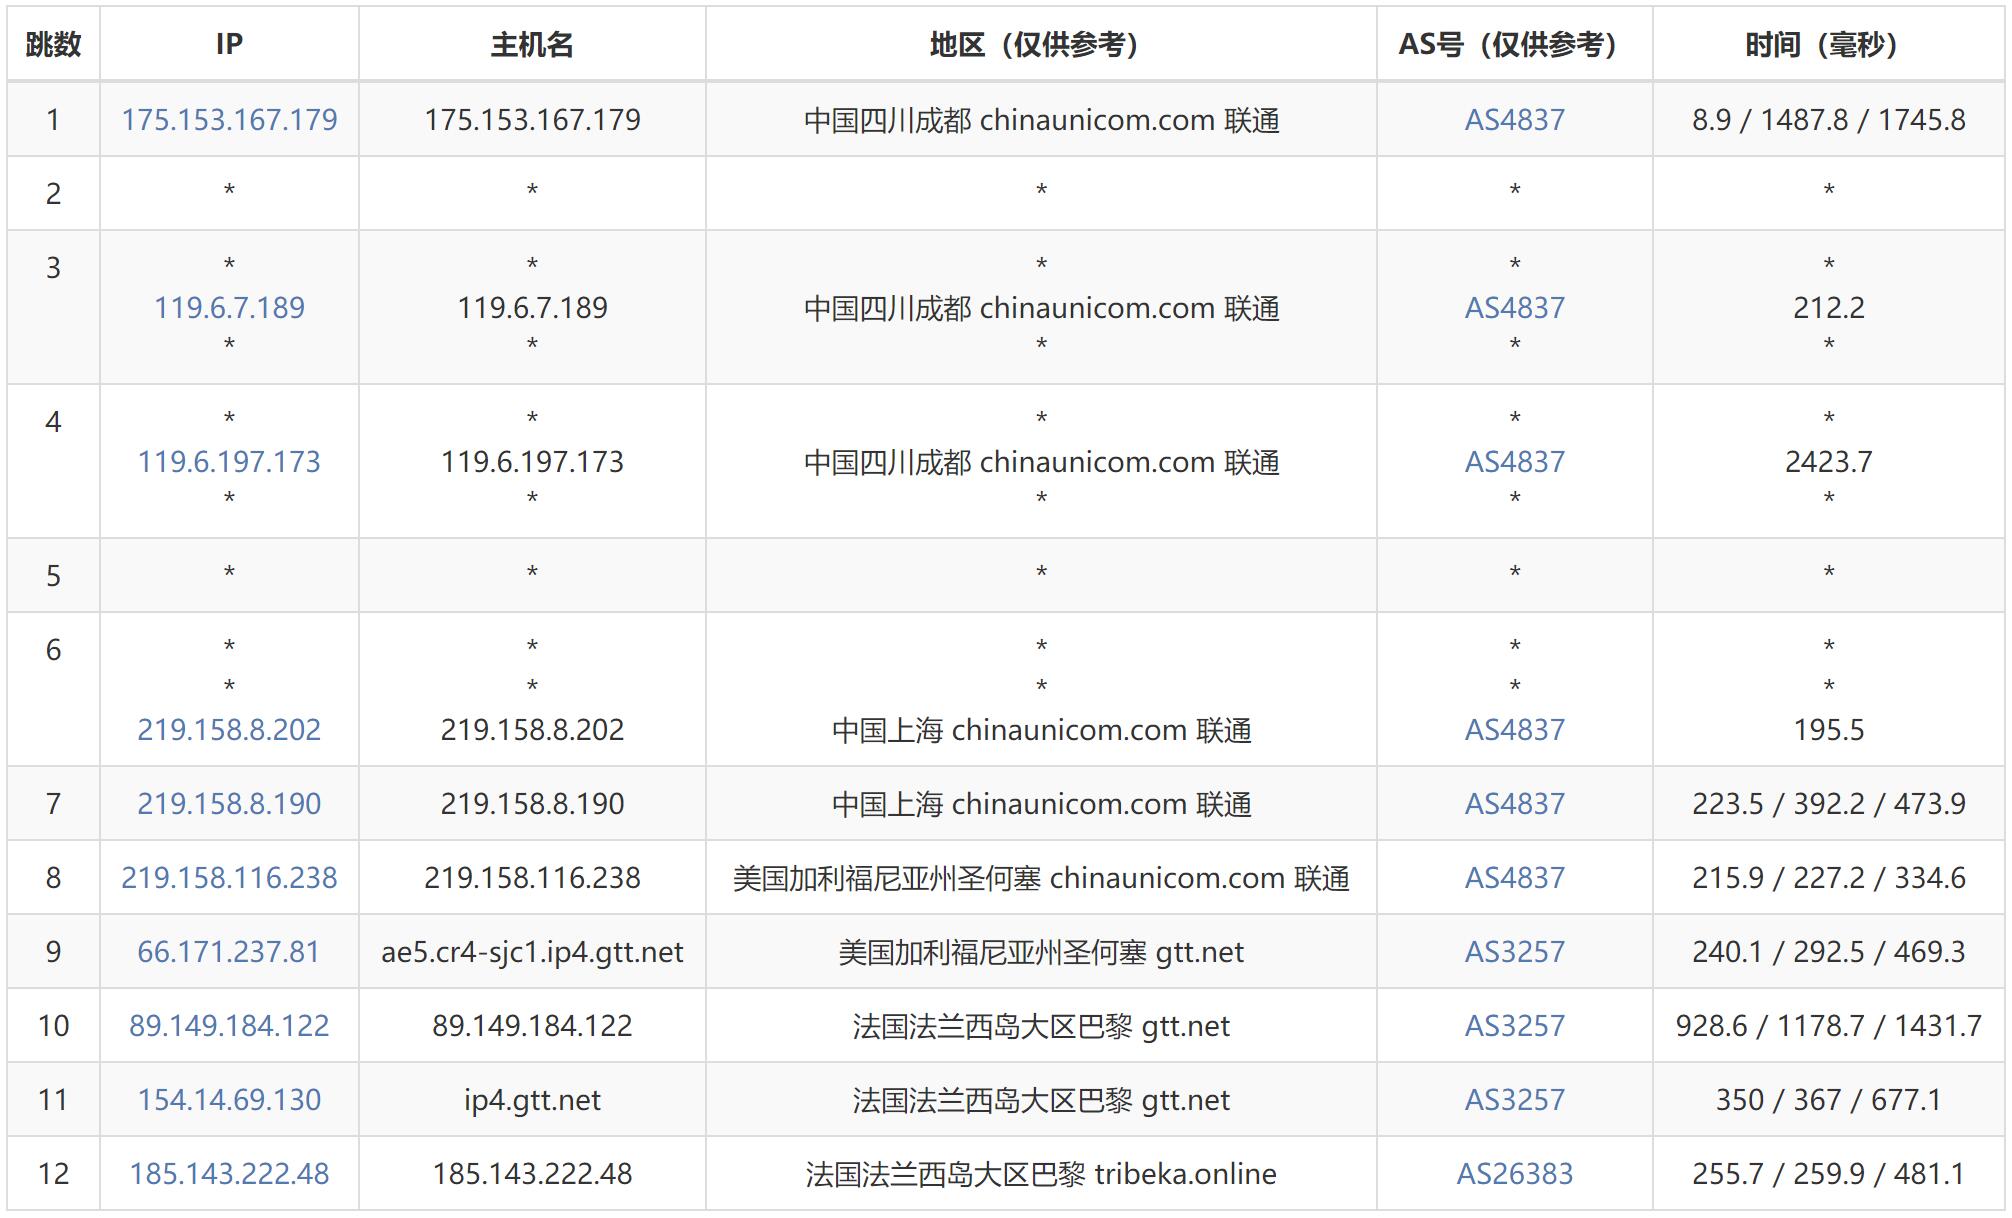Select timing 928.6 / 1178.7 / 1431.7
2012x1218 pixels.
[1828, 1026]
